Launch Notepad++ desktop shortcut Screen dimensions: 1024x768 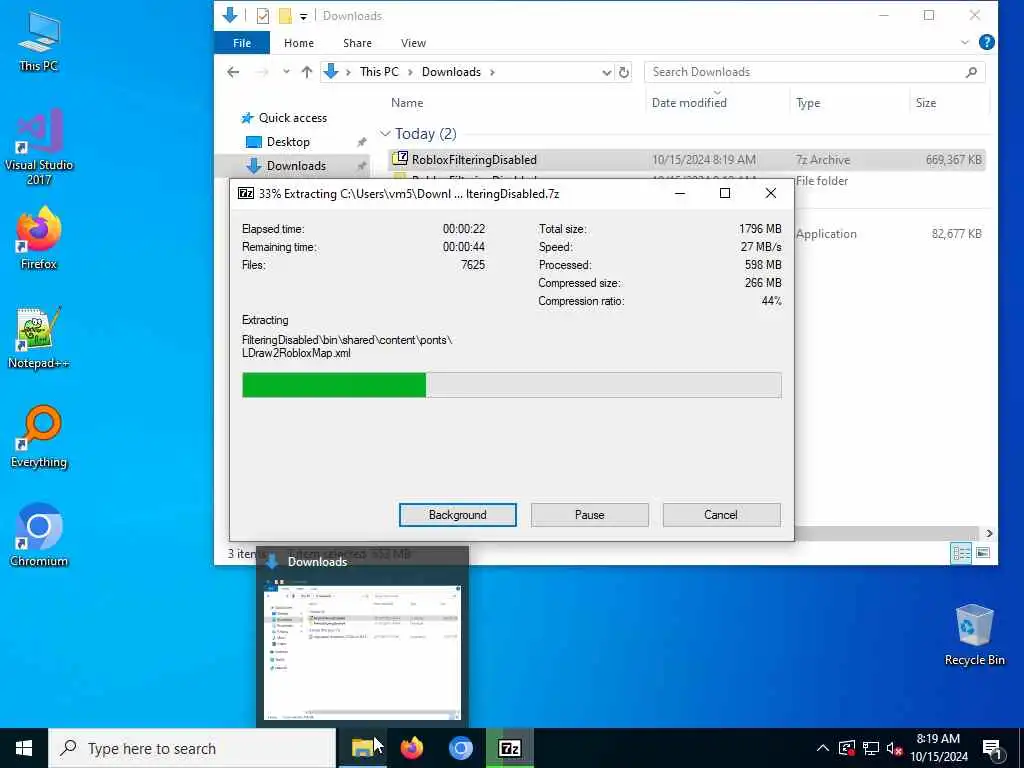point(39,338)
